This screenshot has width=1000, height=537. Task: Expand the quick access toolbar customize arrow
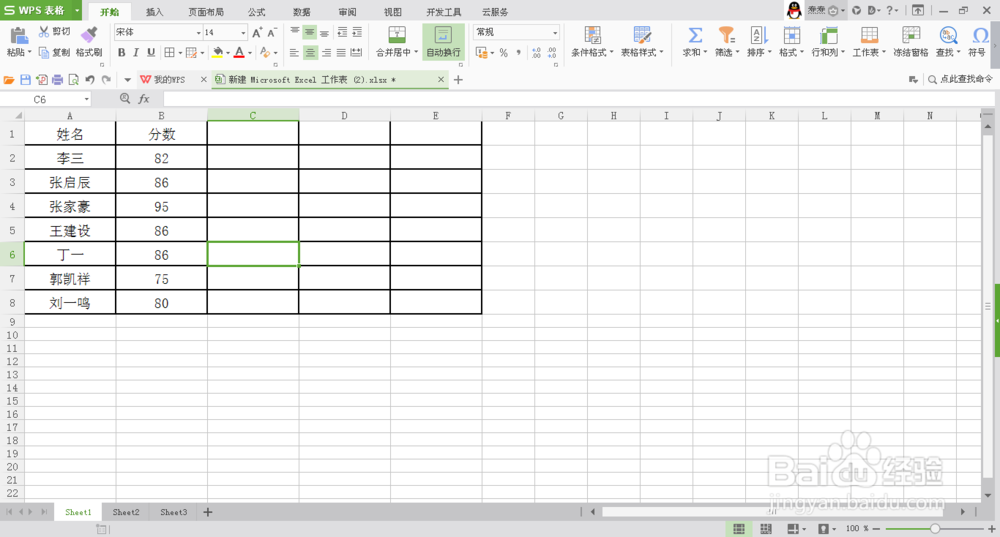(x=127, y=80)
